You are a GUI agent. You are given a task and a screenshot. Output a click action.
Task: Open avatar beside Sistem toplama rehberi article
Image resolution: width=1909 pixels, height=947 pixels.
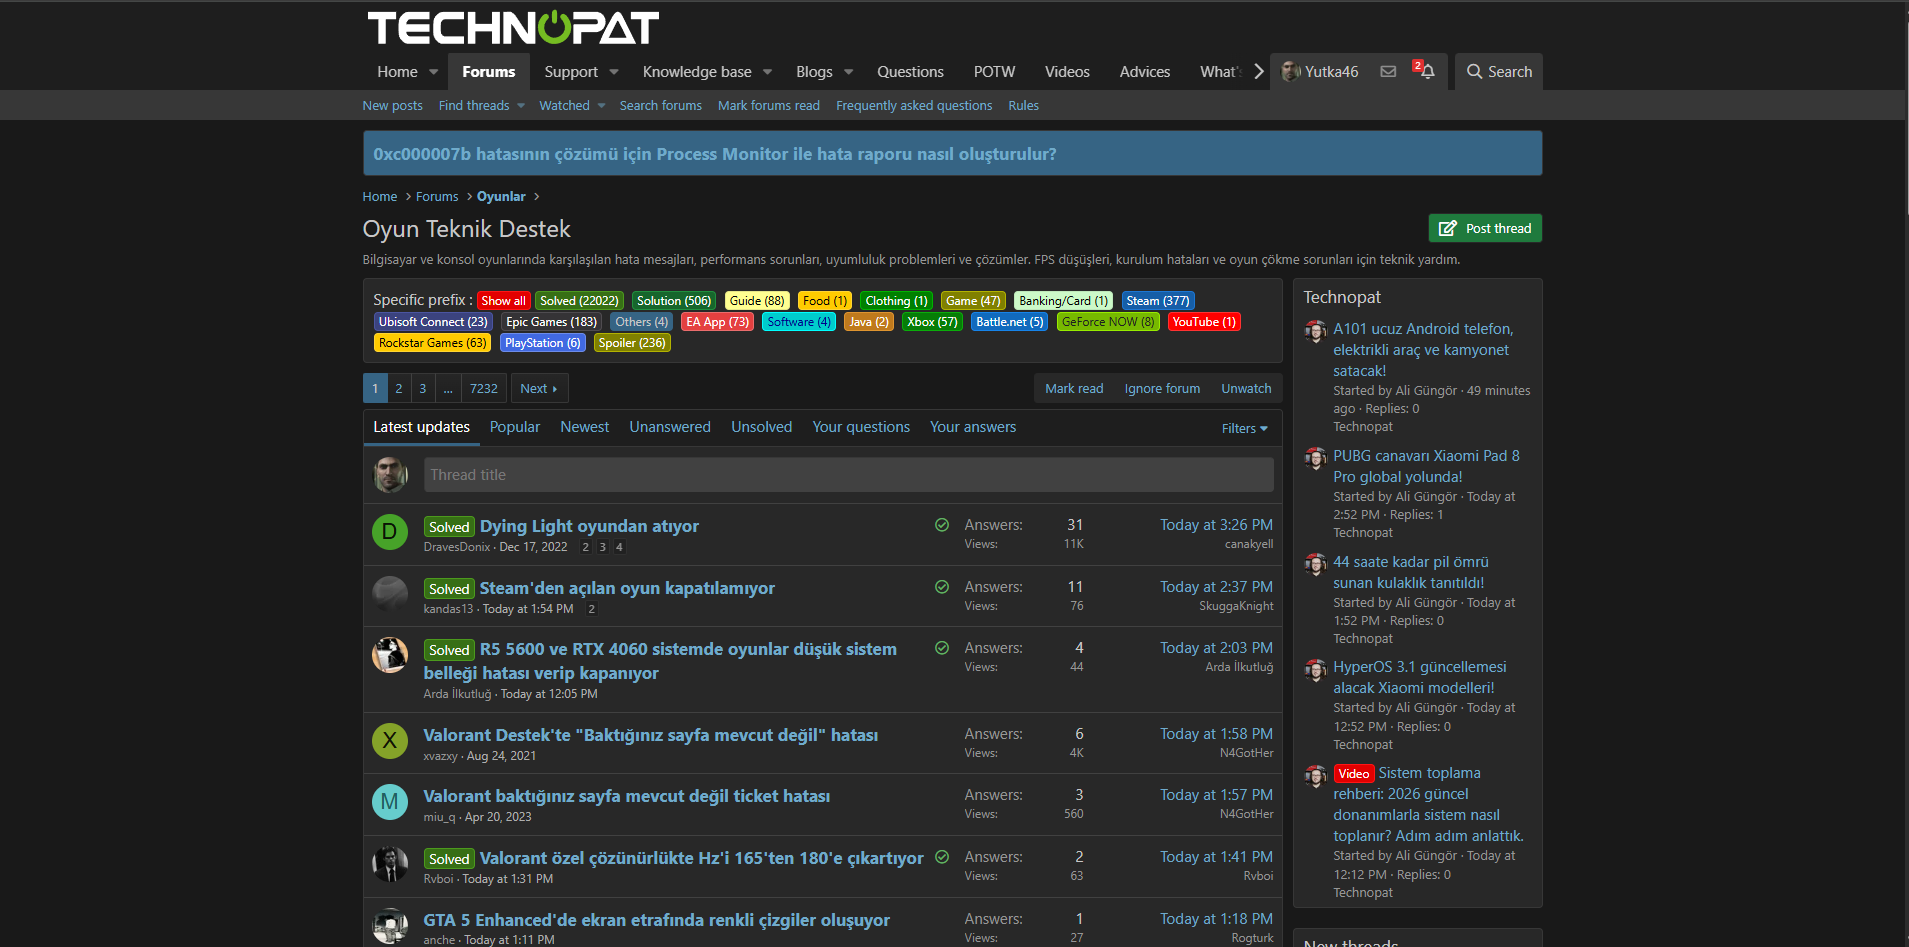tap(1316, 776)
